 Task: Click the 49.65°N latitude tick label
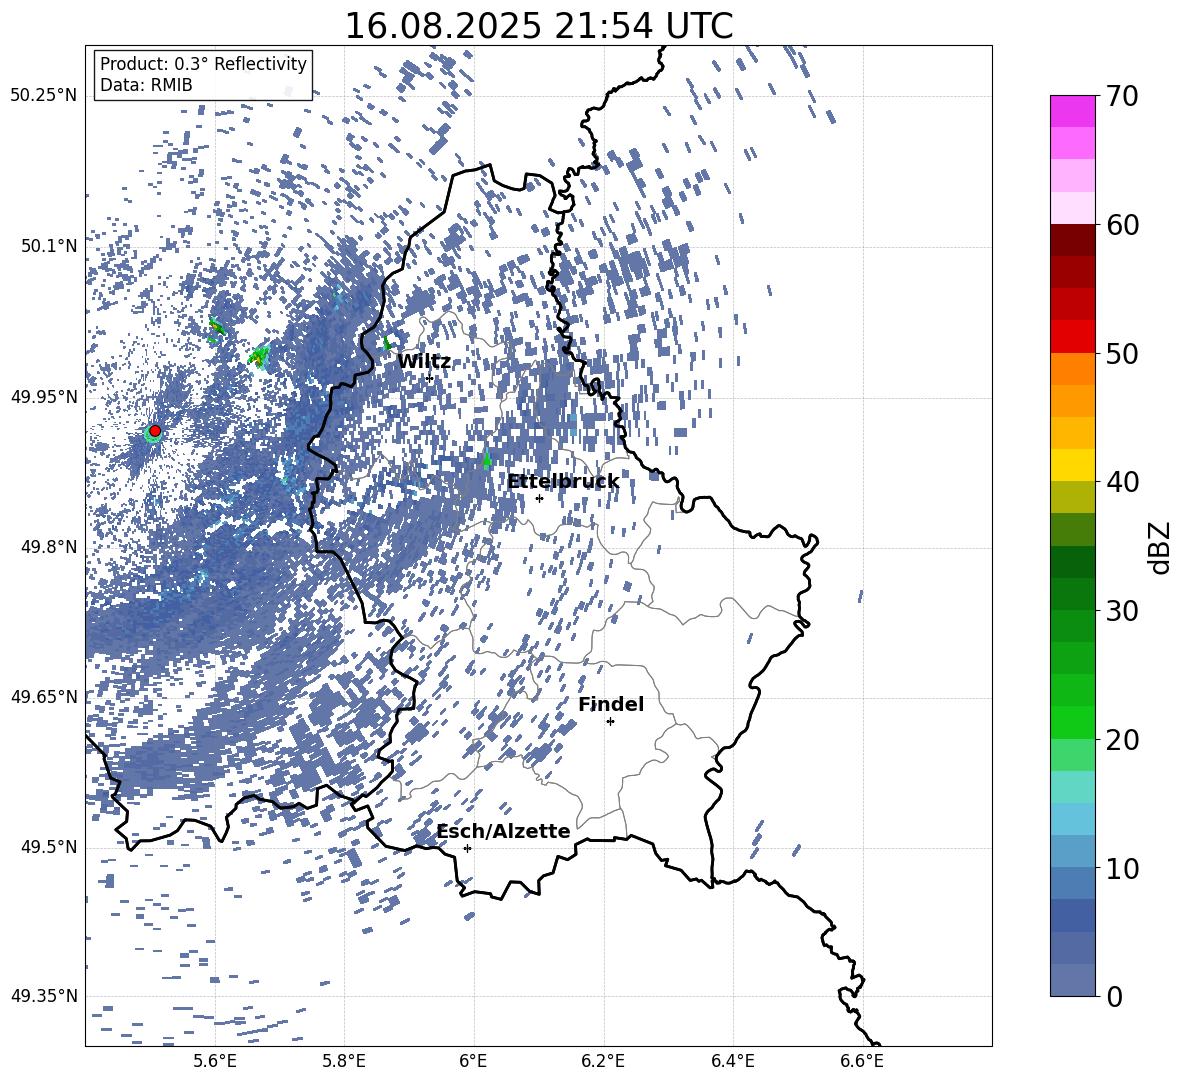pos(44,697)
